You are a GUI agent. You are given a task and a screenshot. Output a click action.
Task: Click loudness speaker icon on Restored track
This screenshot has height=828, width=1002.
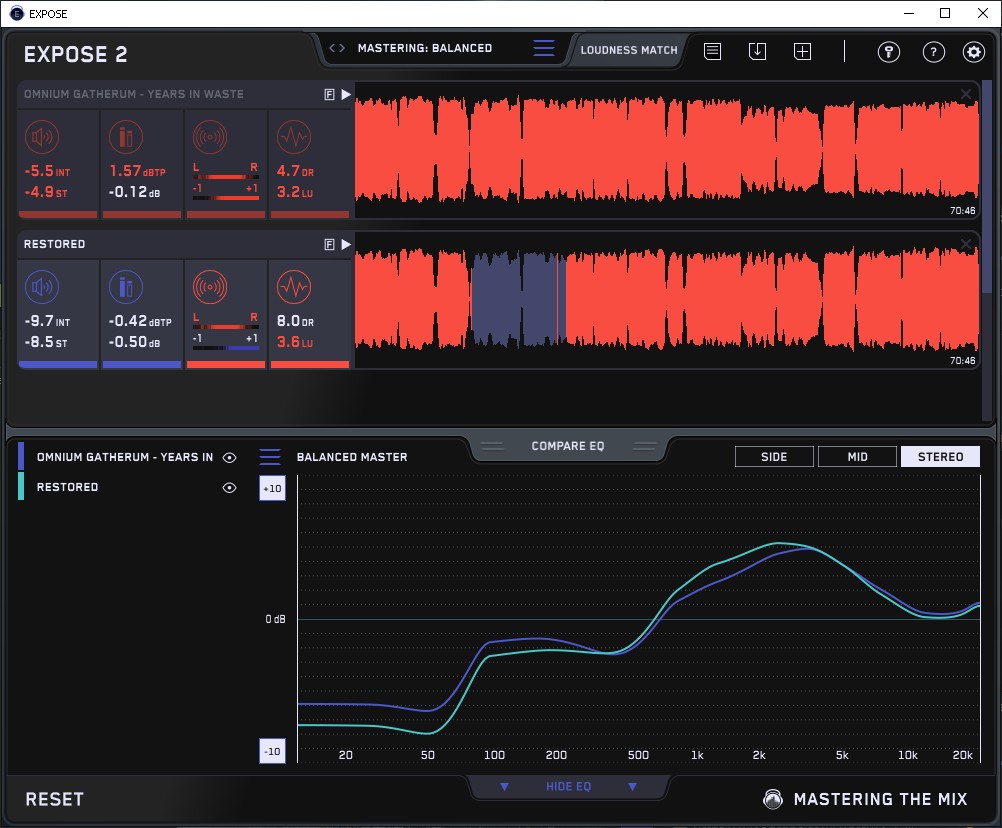point(42,287)
